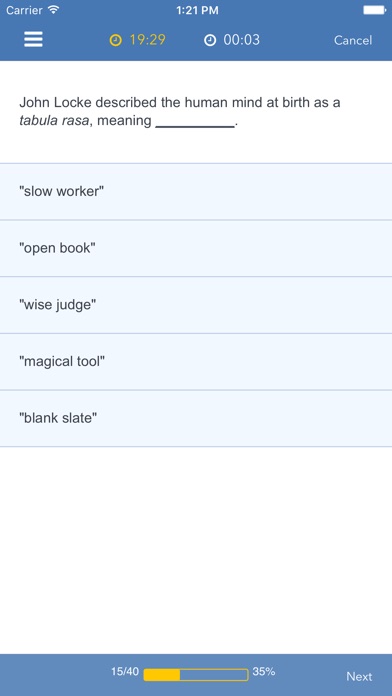This screenshot has width=392, height=696.
Task: Choose the "blank slate" answer
Action: point(196,418)
